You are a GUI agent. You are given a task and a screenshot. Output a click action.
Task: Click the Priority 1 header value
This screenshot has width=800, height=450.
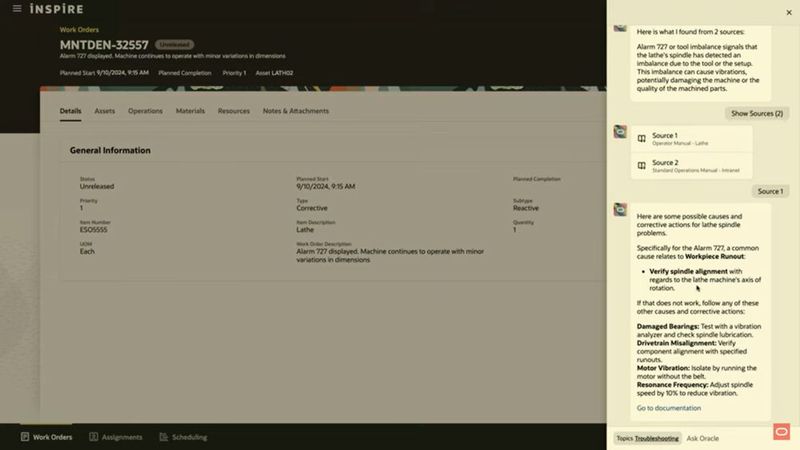click(x=234, y=73)
